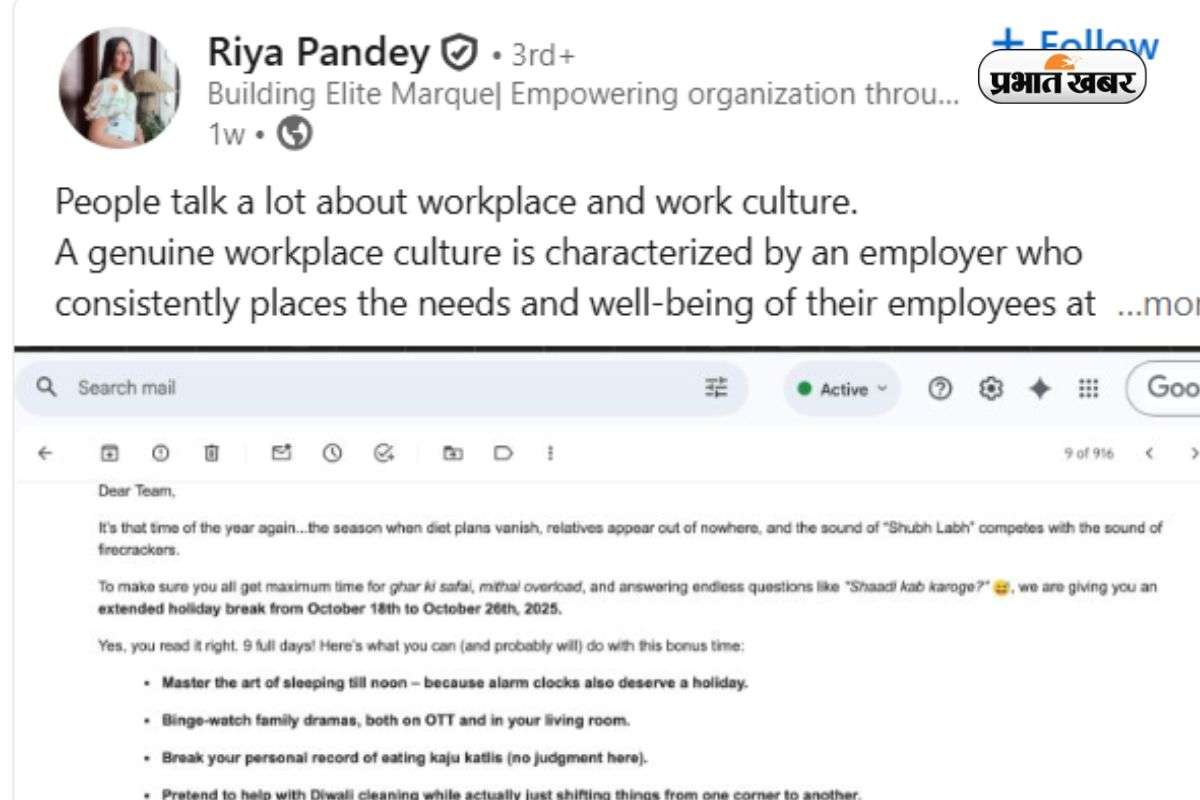Open Gmail advanced search filters
The image size is (1200, 800).
click(x=716, y=388)
